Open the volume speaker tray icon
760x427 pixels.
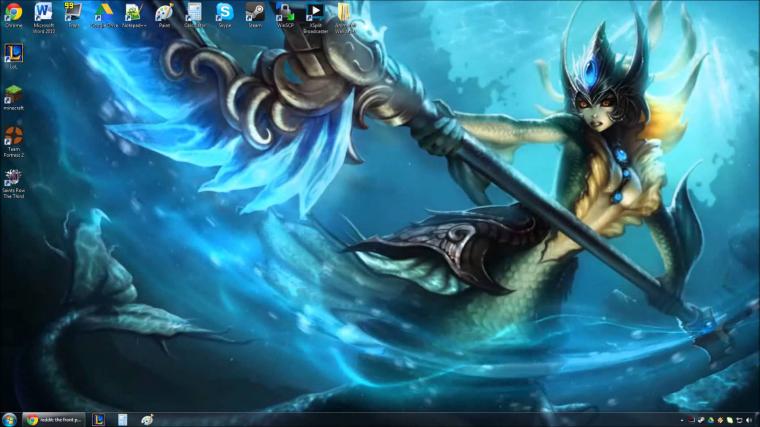point(749,420)
